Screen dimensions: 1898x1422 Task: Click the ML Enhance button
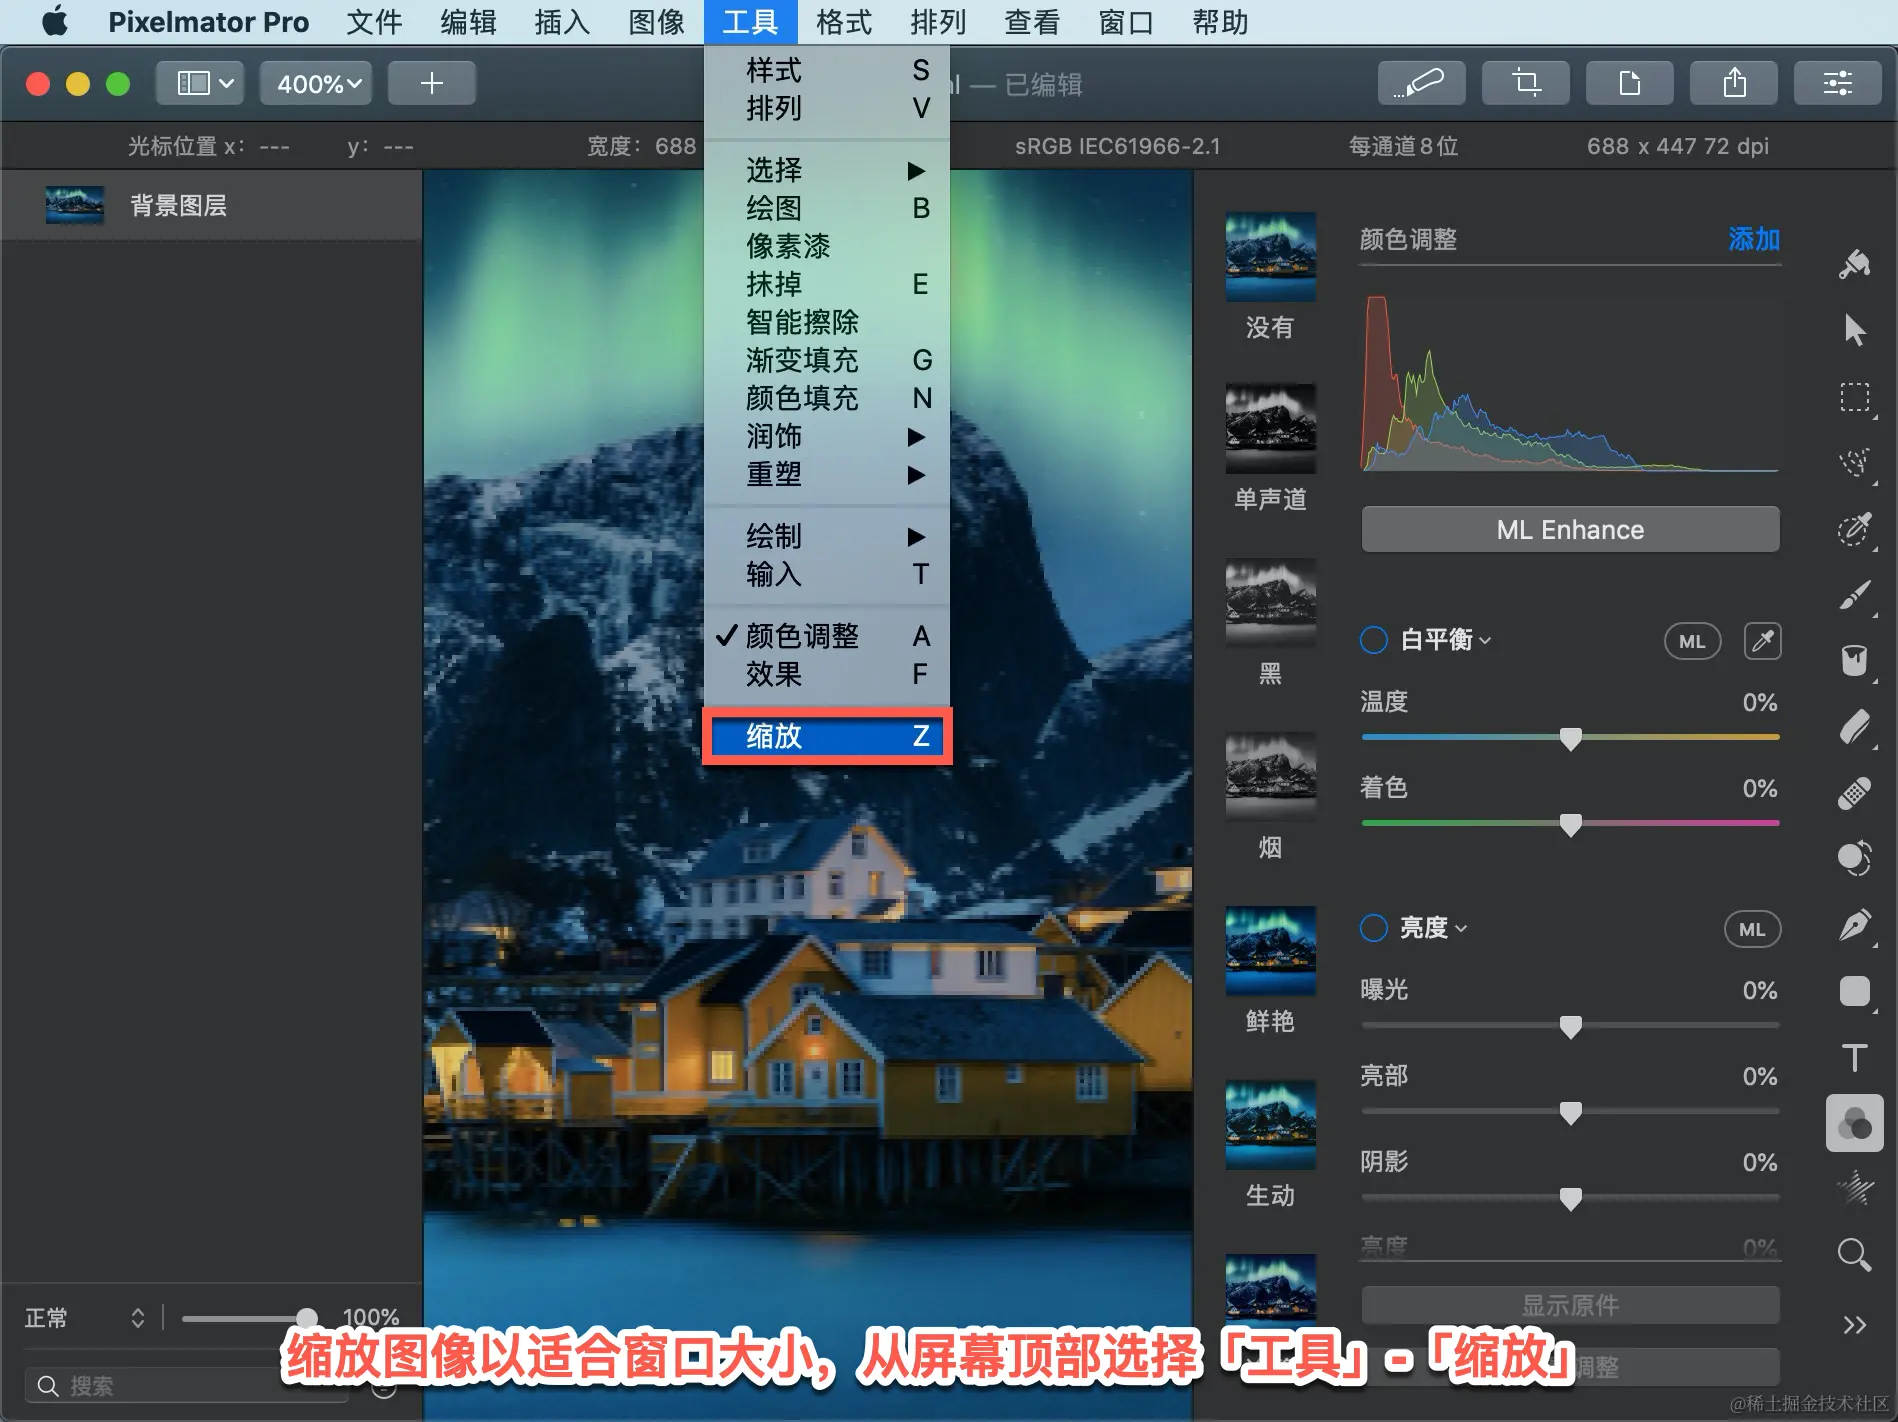(1570, 529)
